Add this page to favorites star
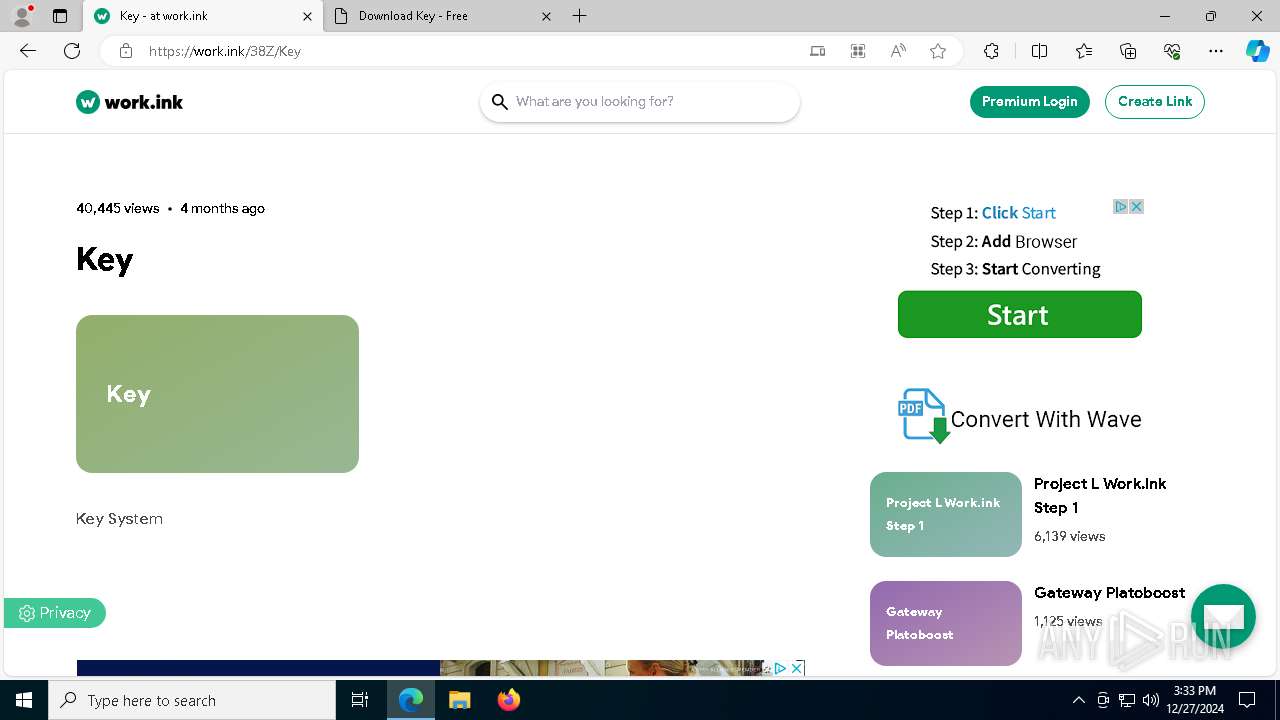1280x720 pixels. (x=938, y=51)
